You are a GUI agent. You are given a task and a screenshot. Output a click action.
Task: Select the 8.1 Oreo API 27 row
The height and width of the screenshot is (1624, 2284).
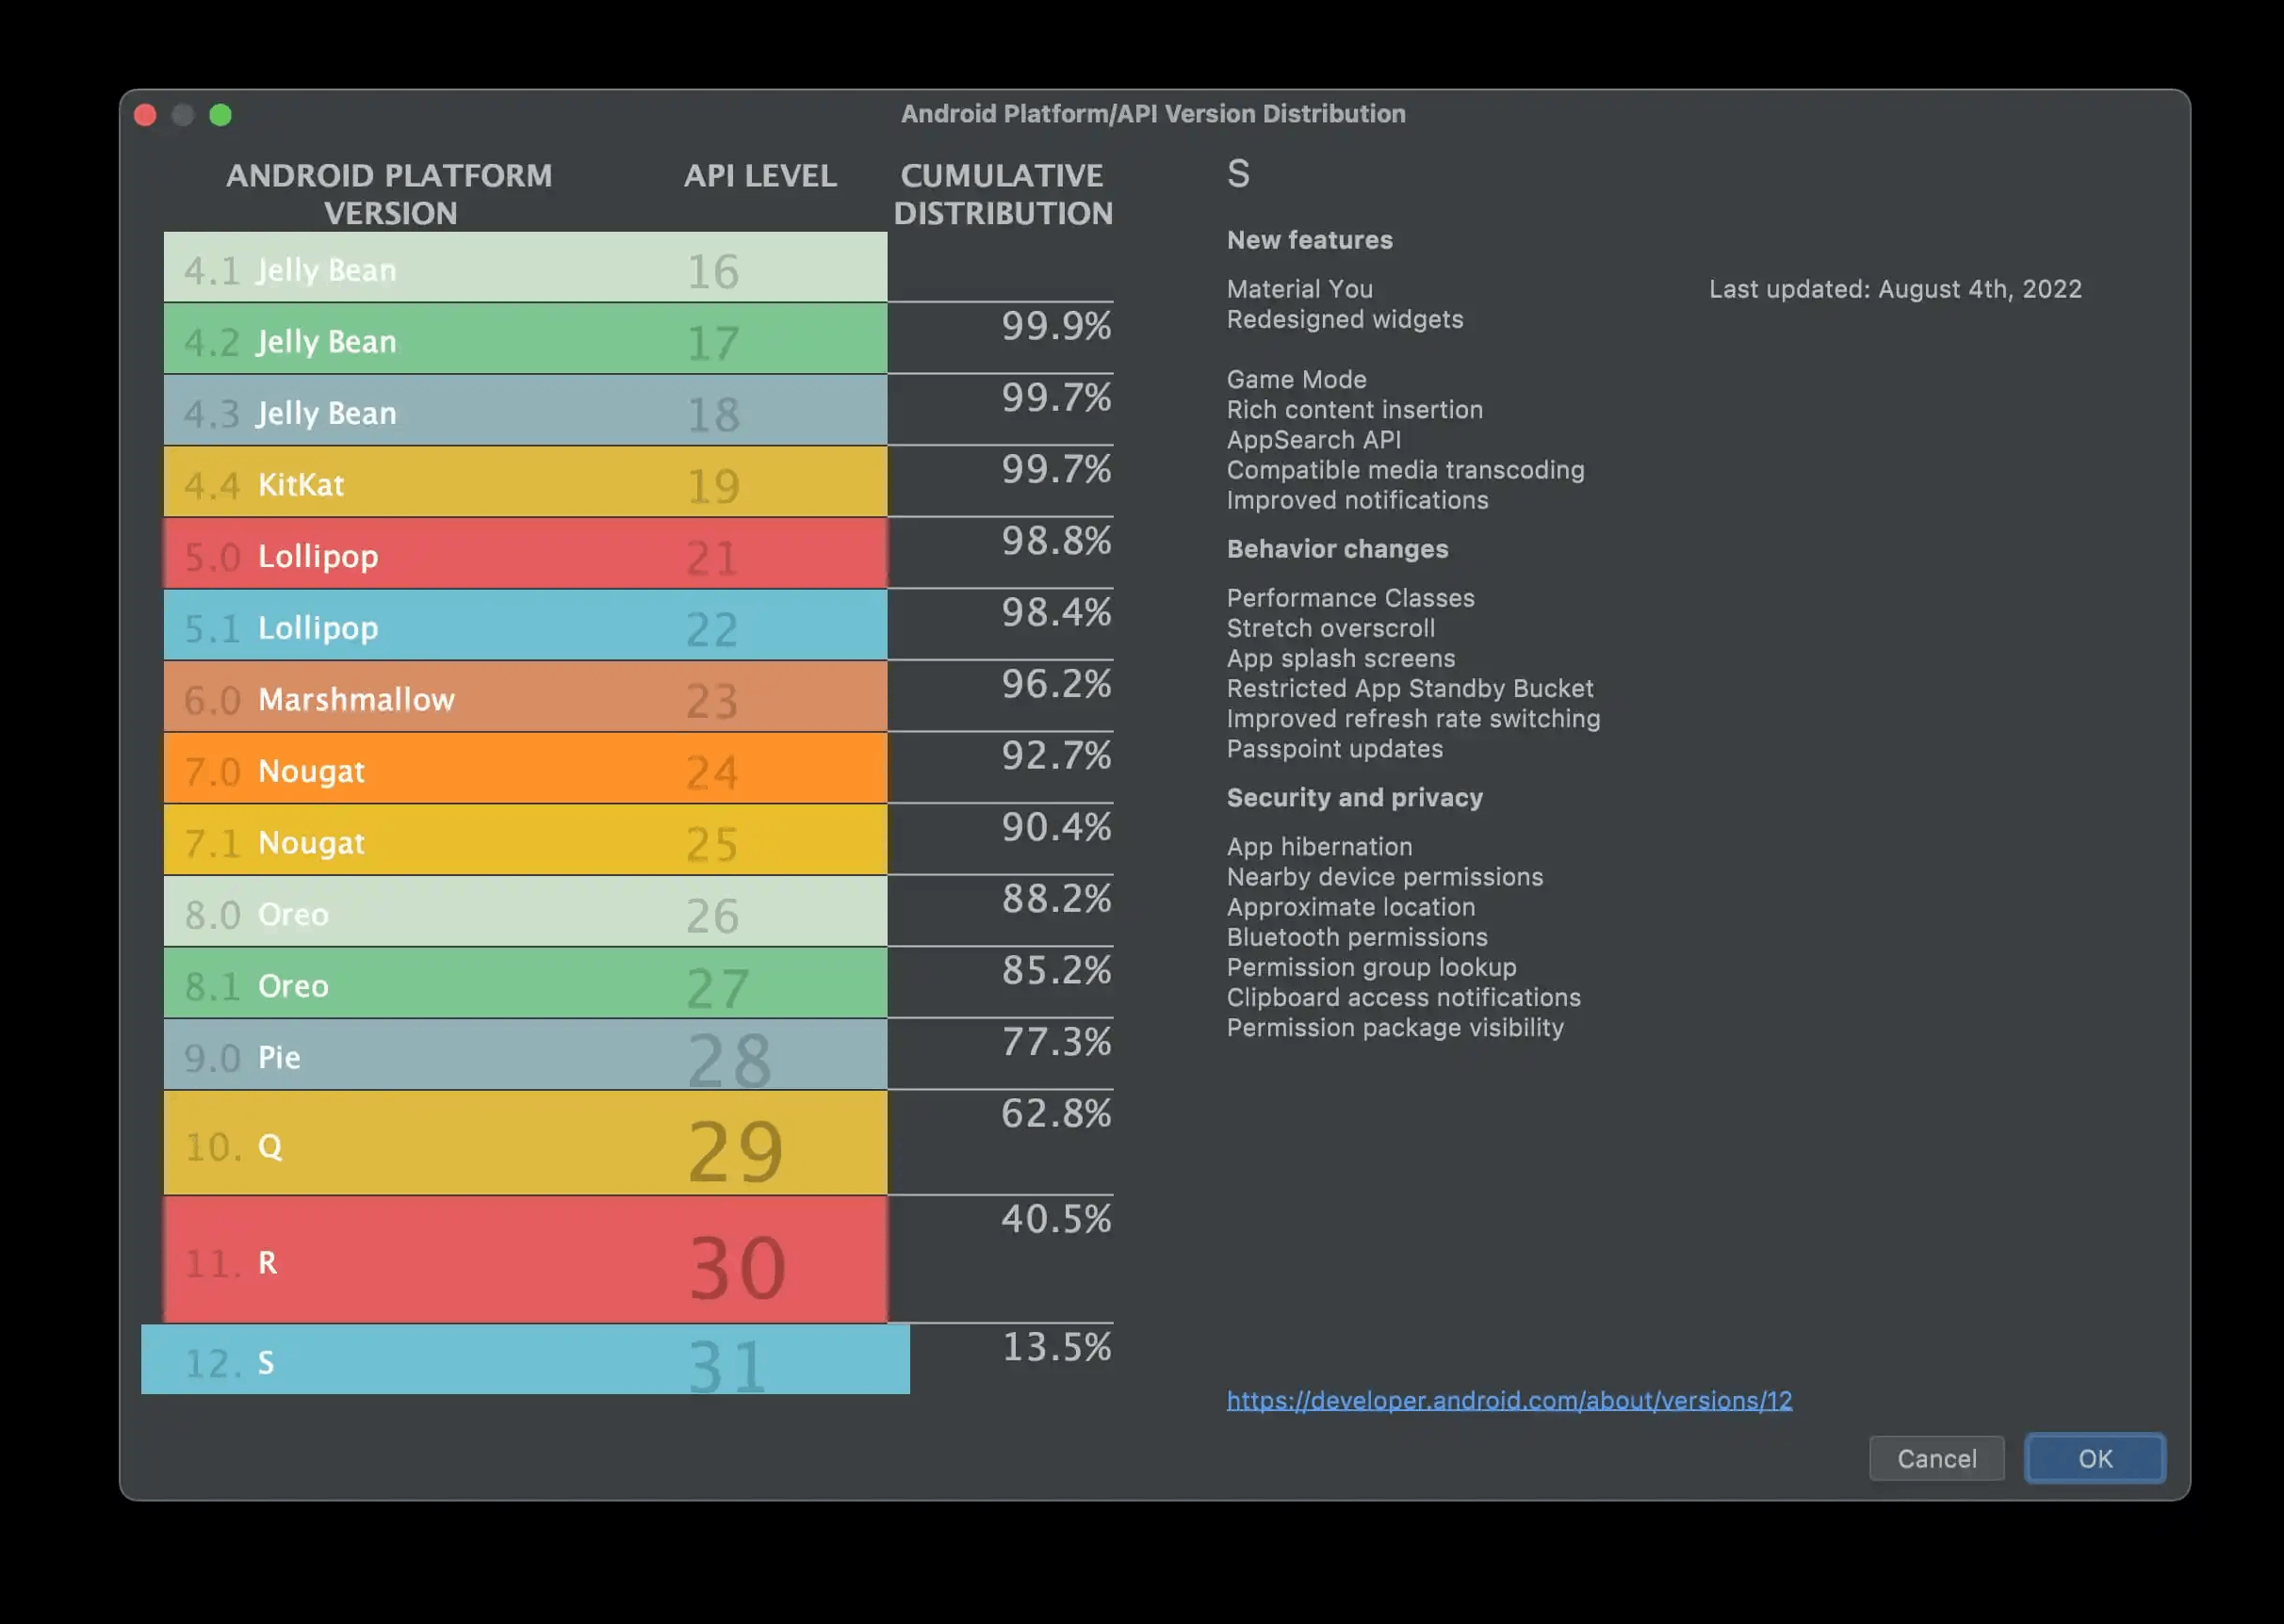point(525,984)
